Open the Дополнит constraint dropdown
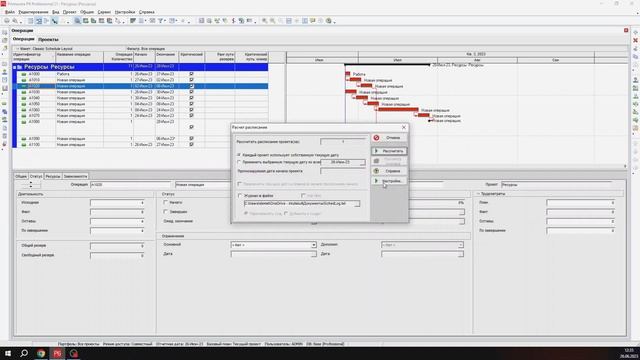The image size is (640, 360). point(460,245)
